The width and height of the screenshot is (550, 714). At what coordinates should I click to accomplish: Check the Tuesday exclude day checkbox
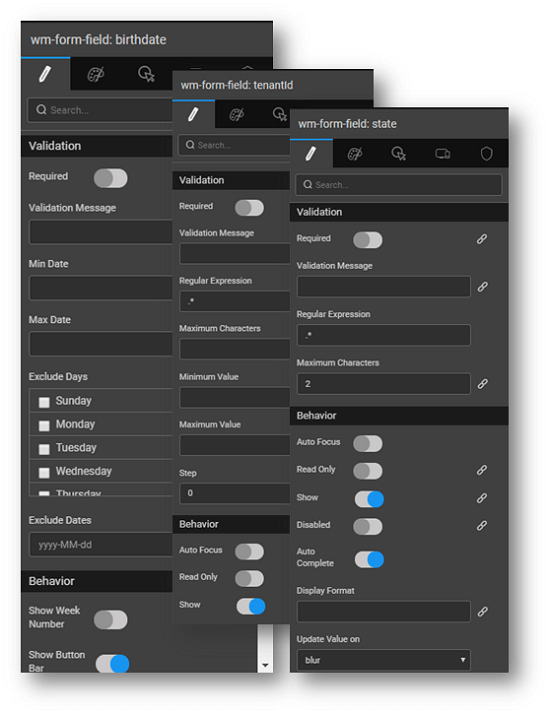click(44, 449)
